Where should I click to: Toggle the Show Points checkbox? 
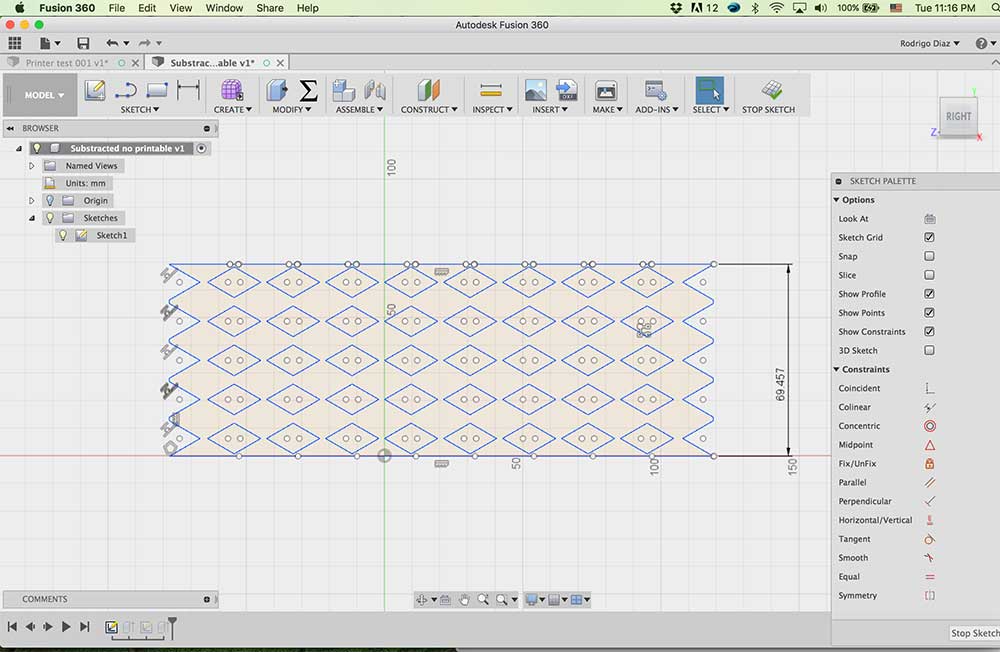[x=929, y=313]
